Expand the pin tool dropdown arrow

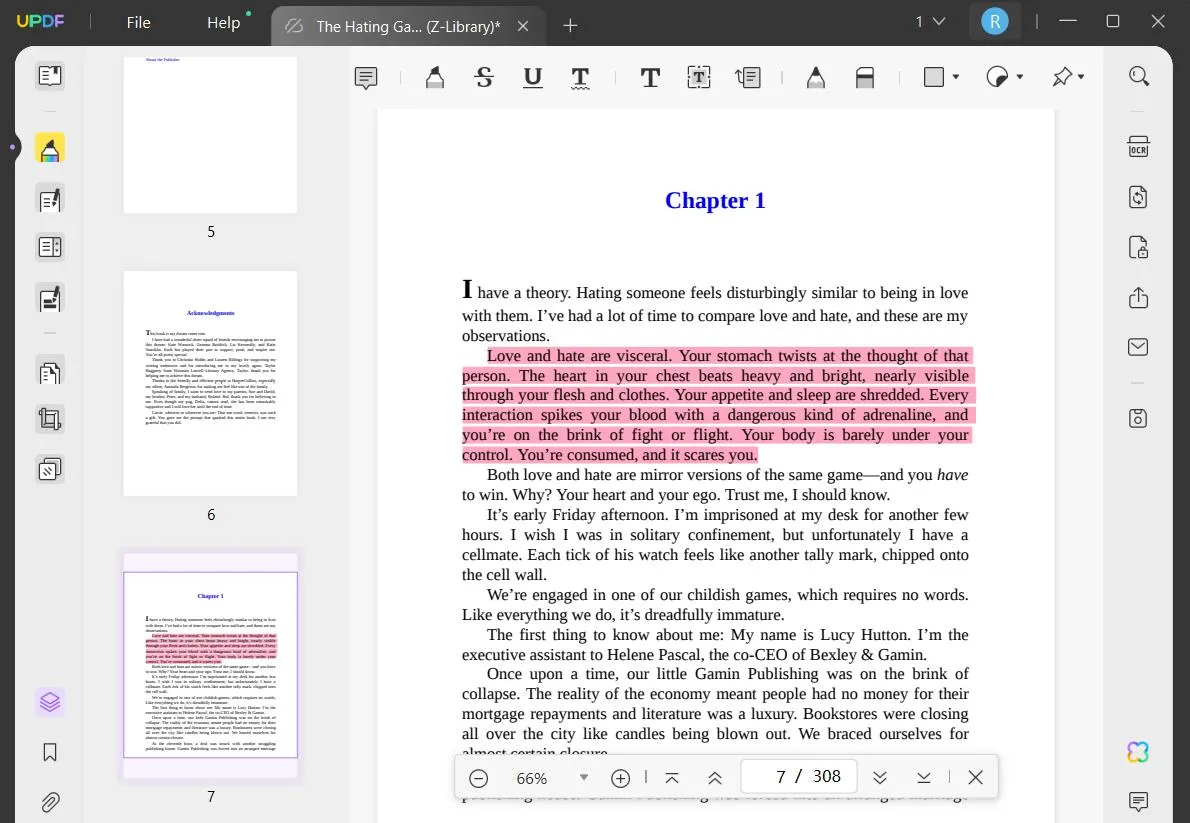(1081, 77)
